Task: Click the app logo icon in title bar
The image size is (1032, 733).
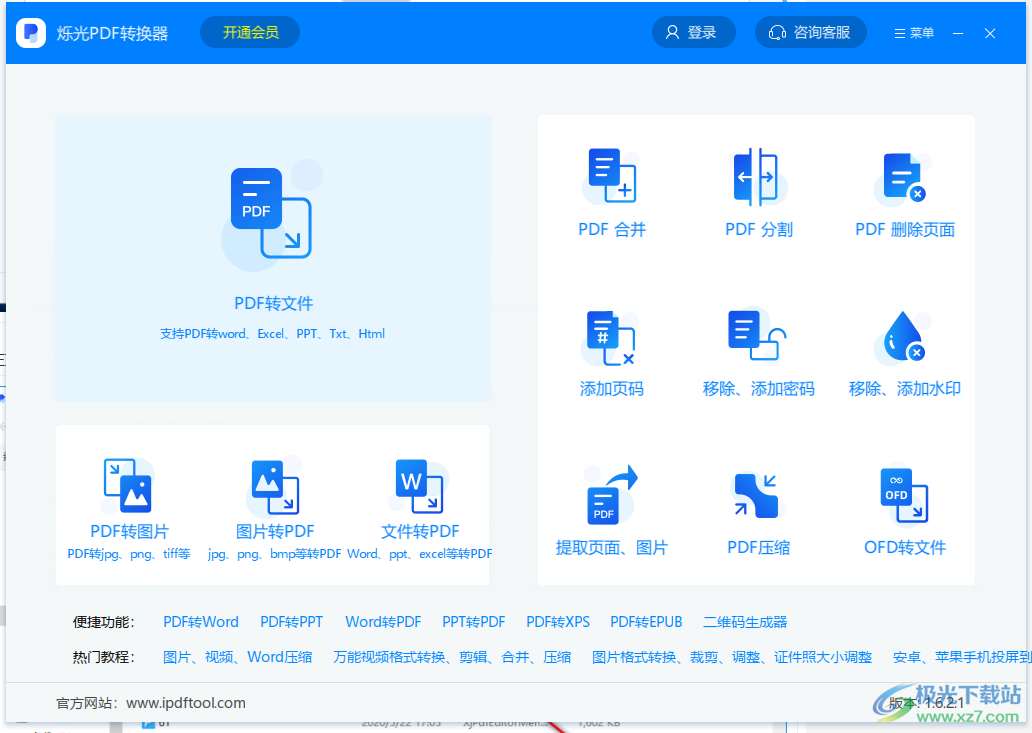Action: pos(31,33)
